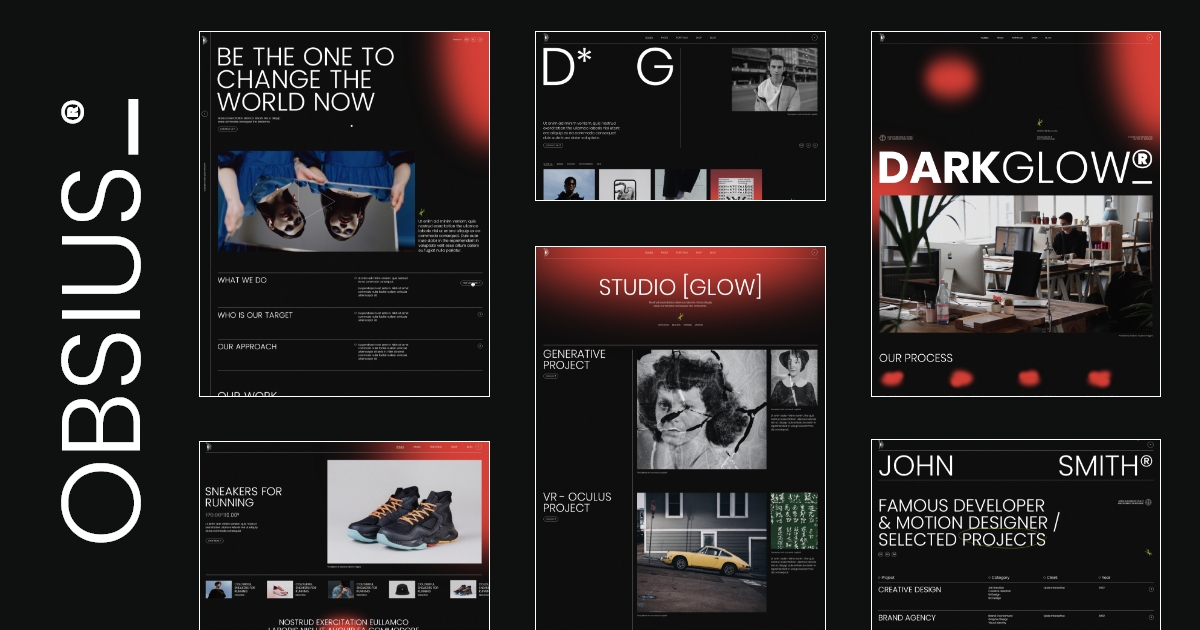Image resolution: width=1200 pixels, height=630 pixels.
Task: Click the button under Generative Project title
Action: 551,377
